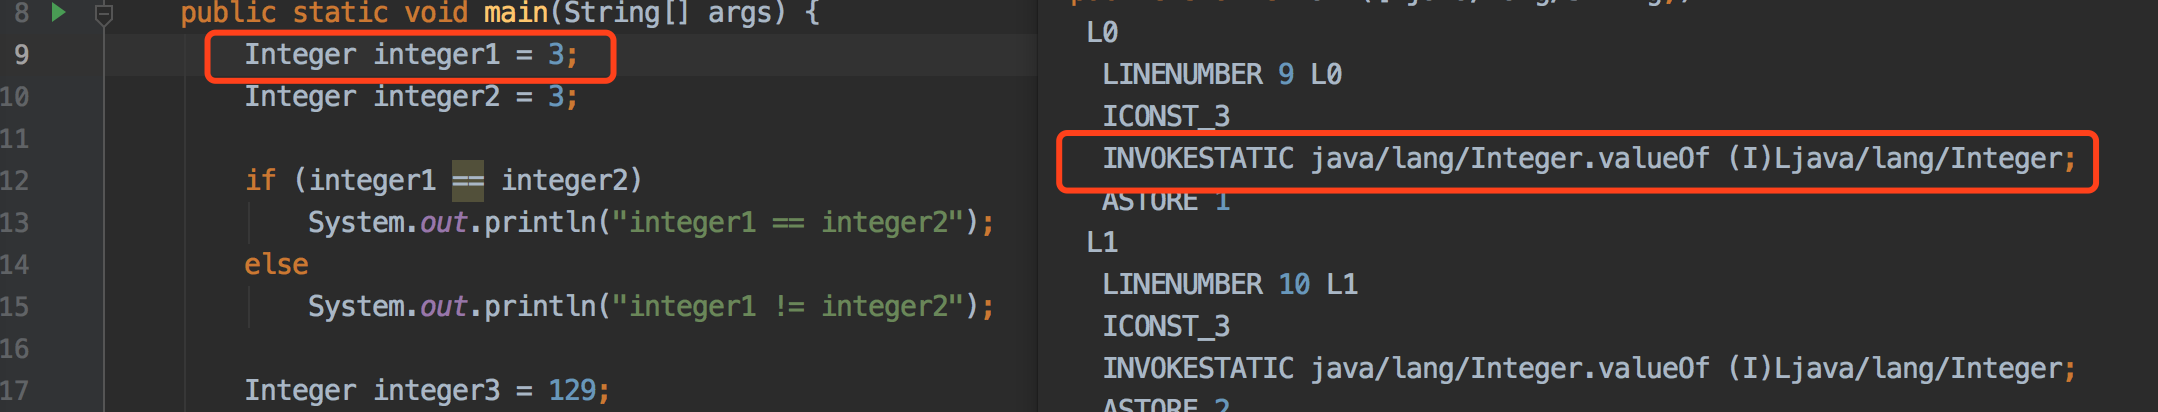Click the number 129 literal
The height and width of the screenshot is (412, 2158).
point(572,391)
